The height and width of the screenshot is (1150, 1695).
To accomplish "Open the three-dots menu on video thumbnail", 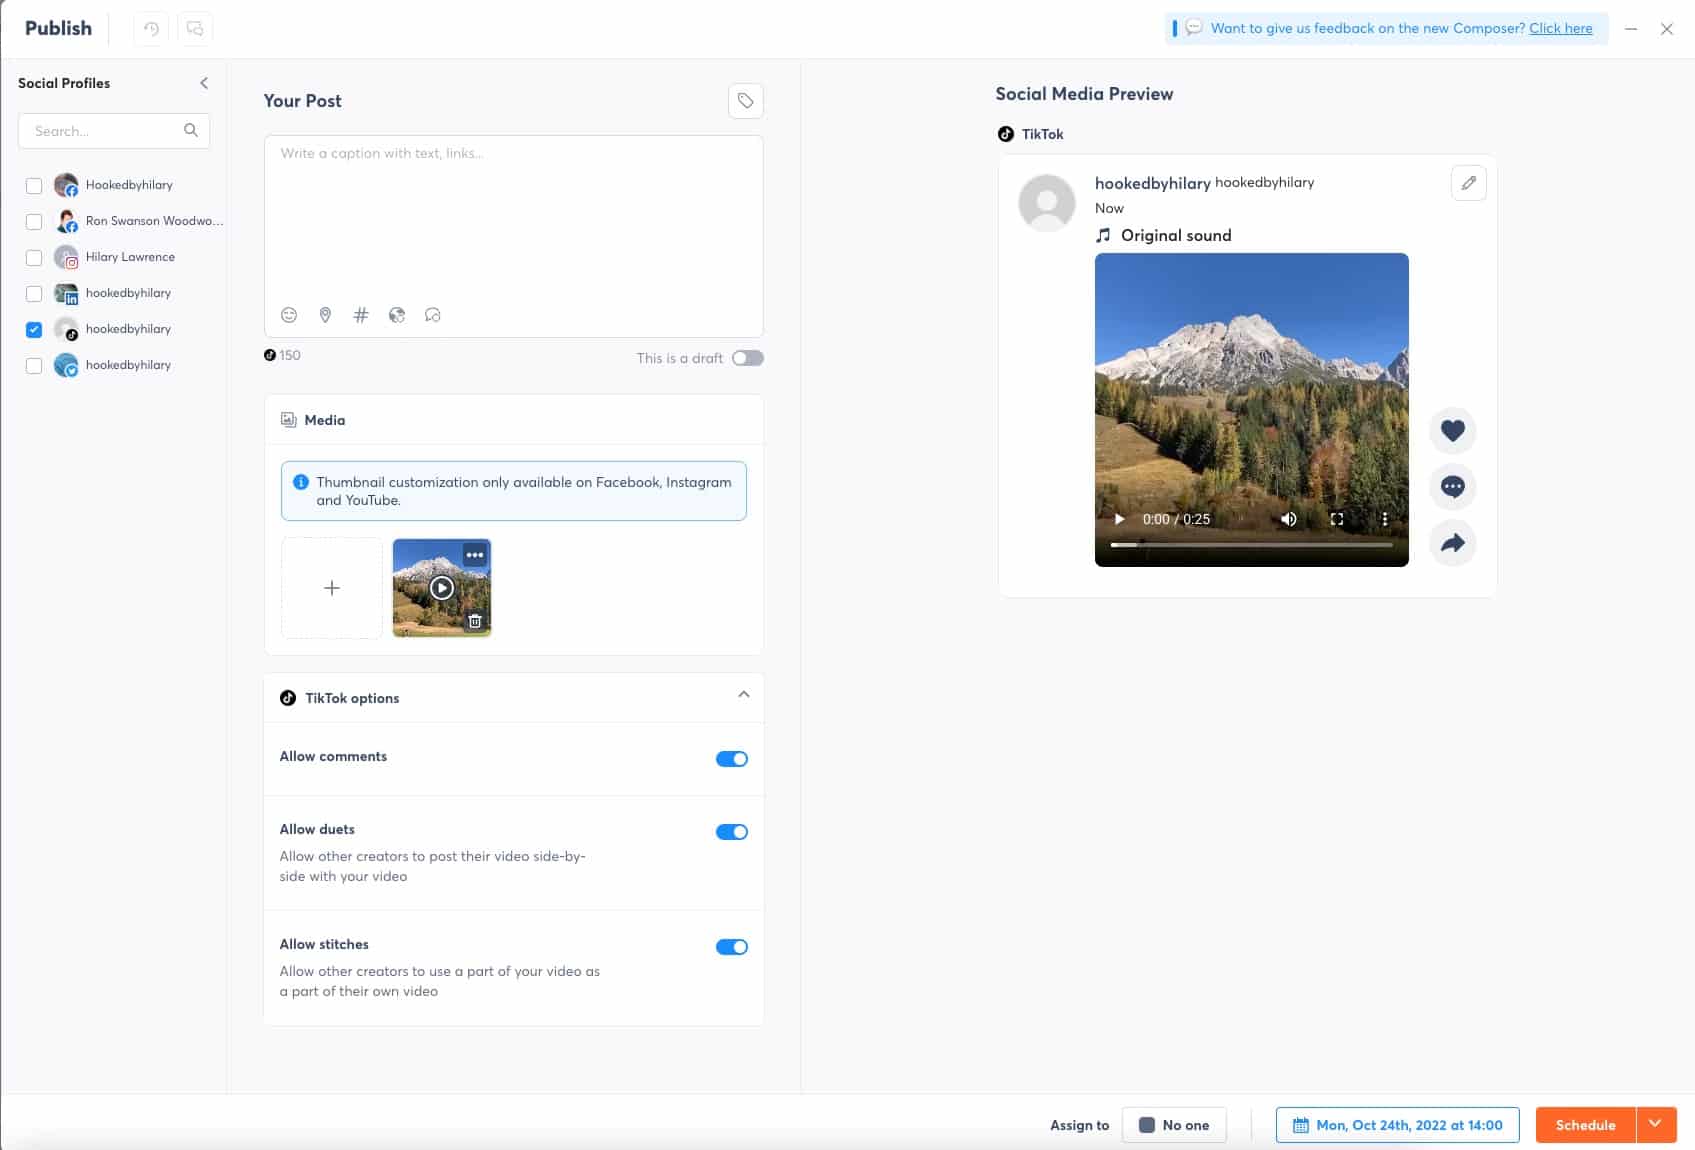I will coord(475,555).
